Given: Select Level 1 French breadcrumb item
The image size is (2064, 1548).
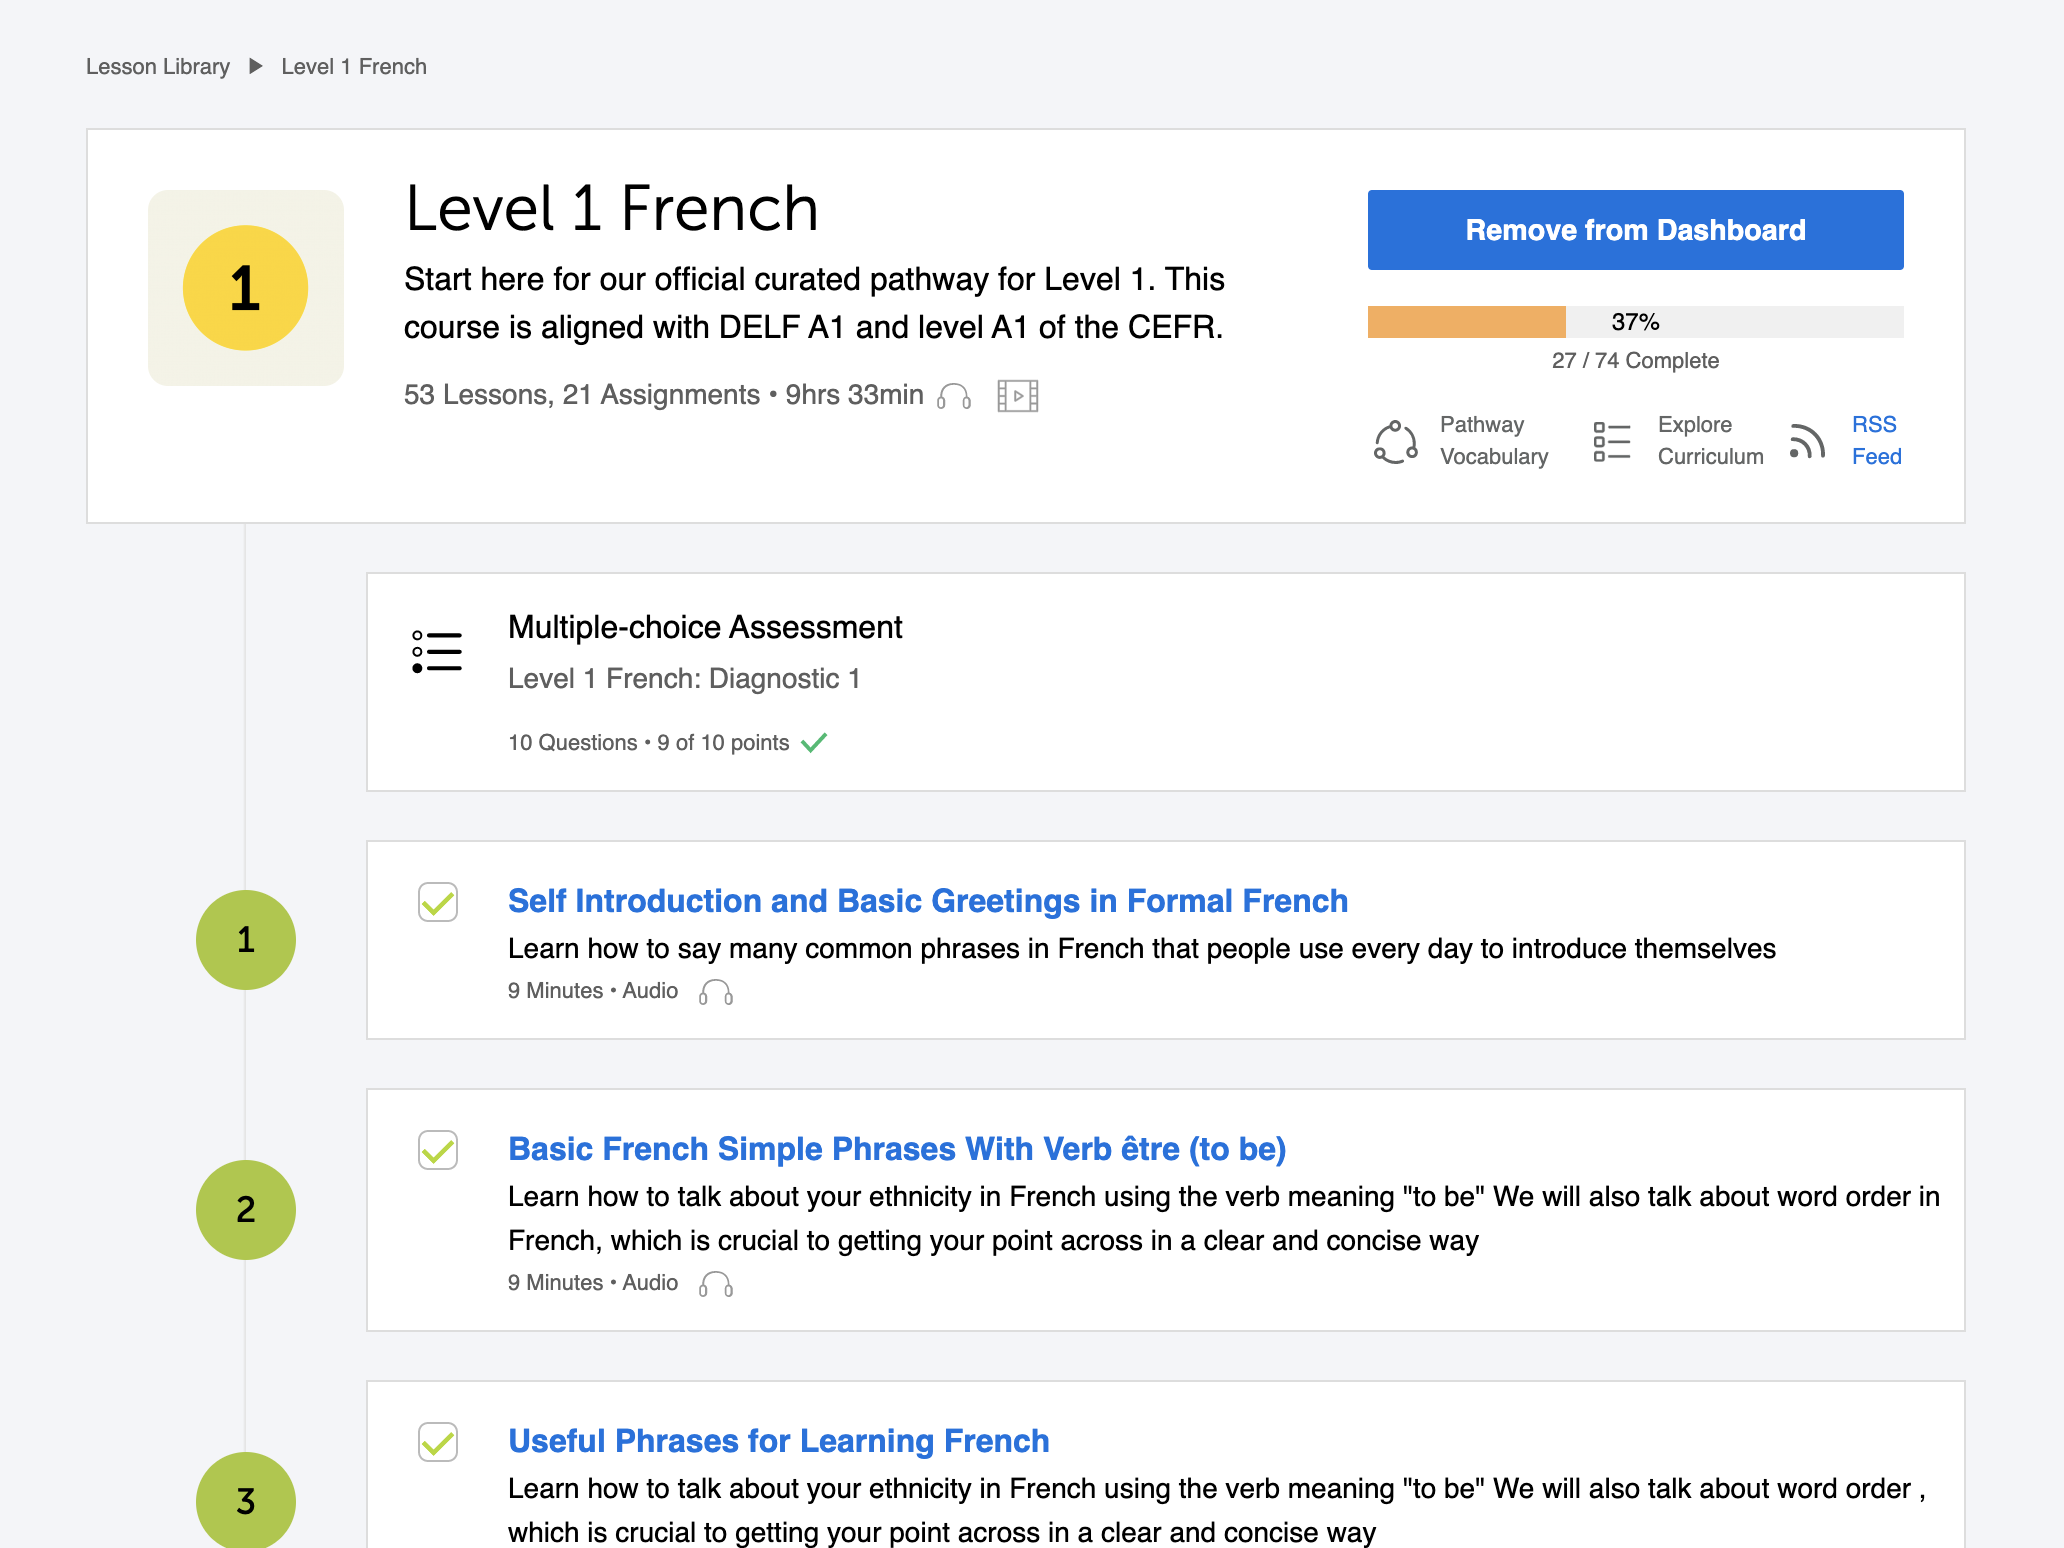Looking at the screenshot, I should (x=354, y=67).
